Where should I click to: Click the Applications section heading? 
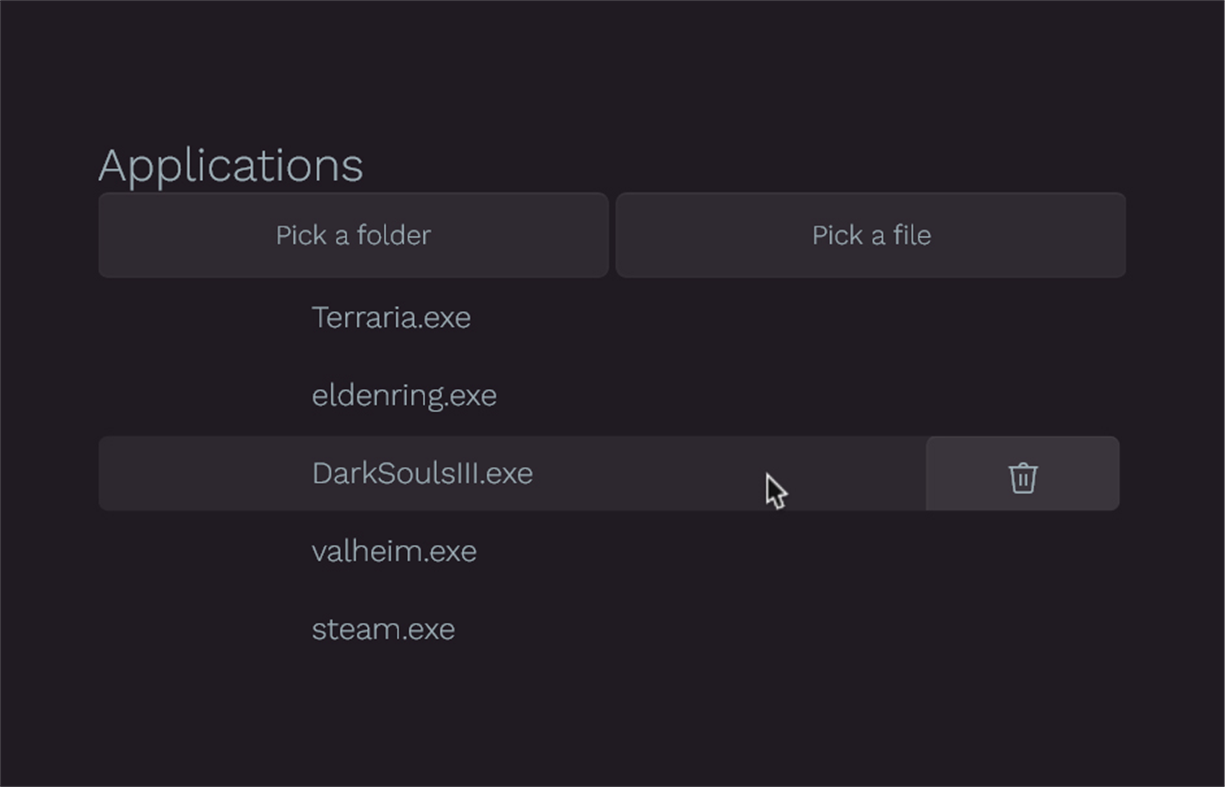230,166
